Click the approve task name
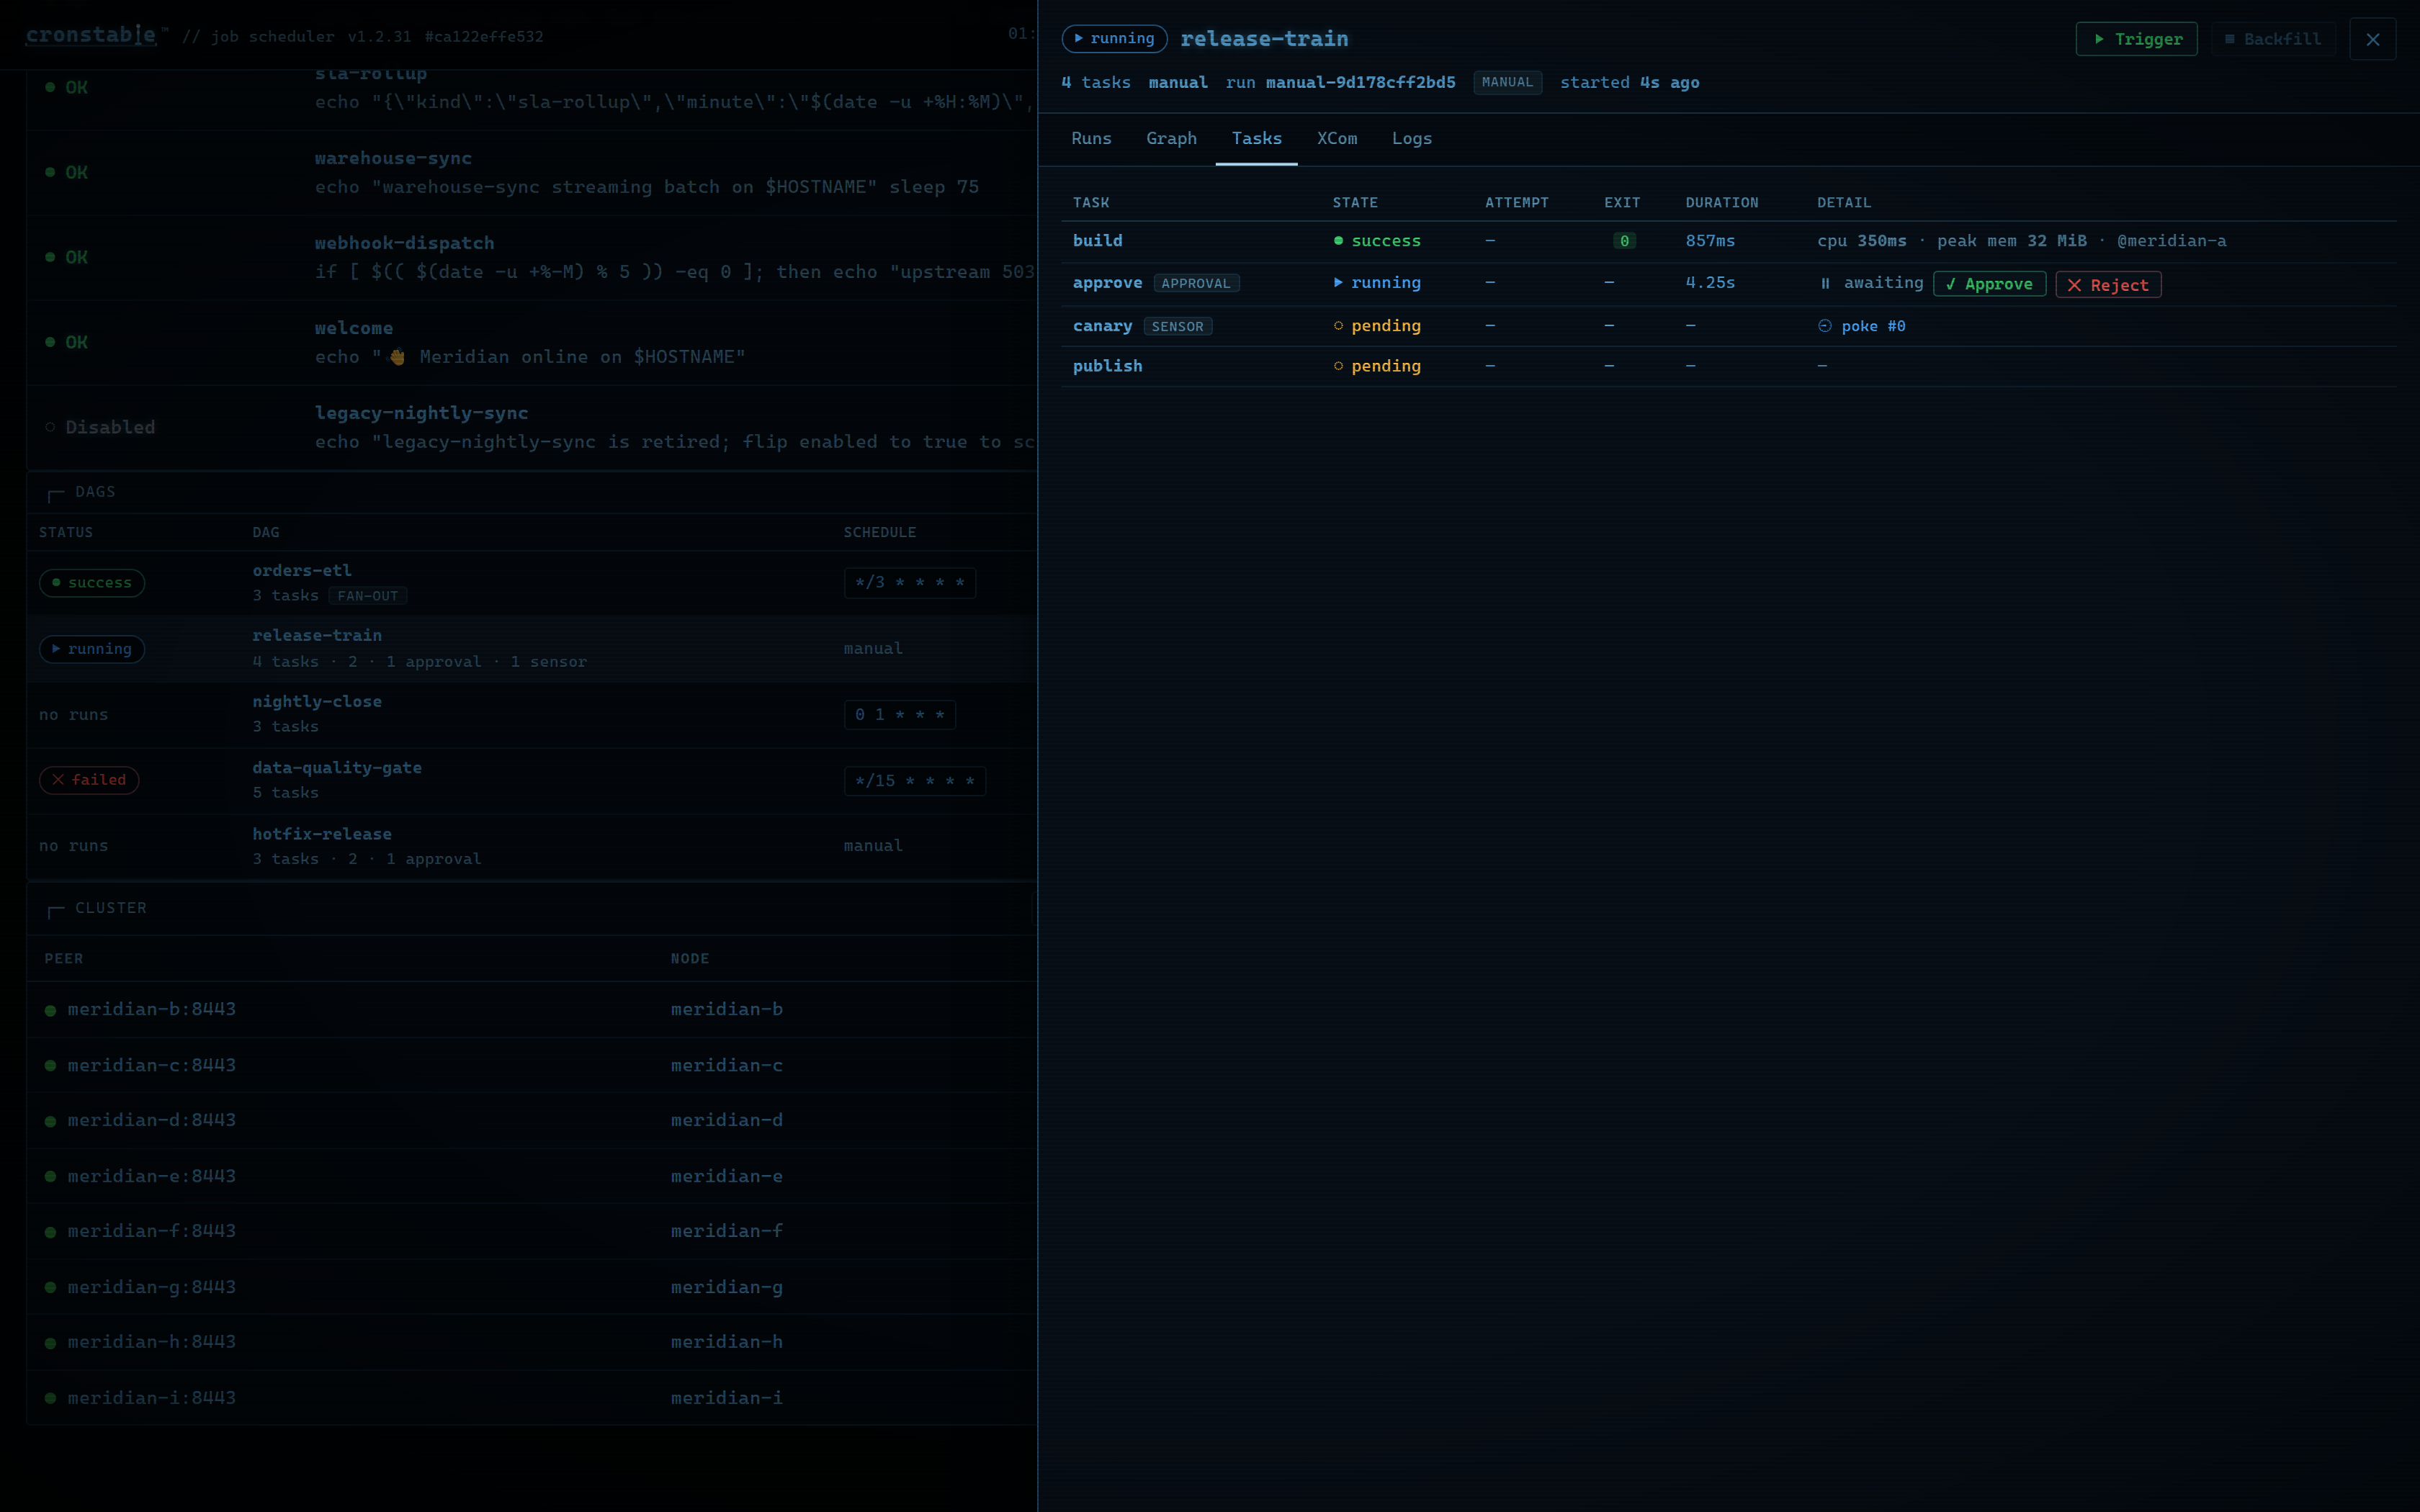The height and width of the screenshot is (1512, 2420). (x=1107, y=283)
